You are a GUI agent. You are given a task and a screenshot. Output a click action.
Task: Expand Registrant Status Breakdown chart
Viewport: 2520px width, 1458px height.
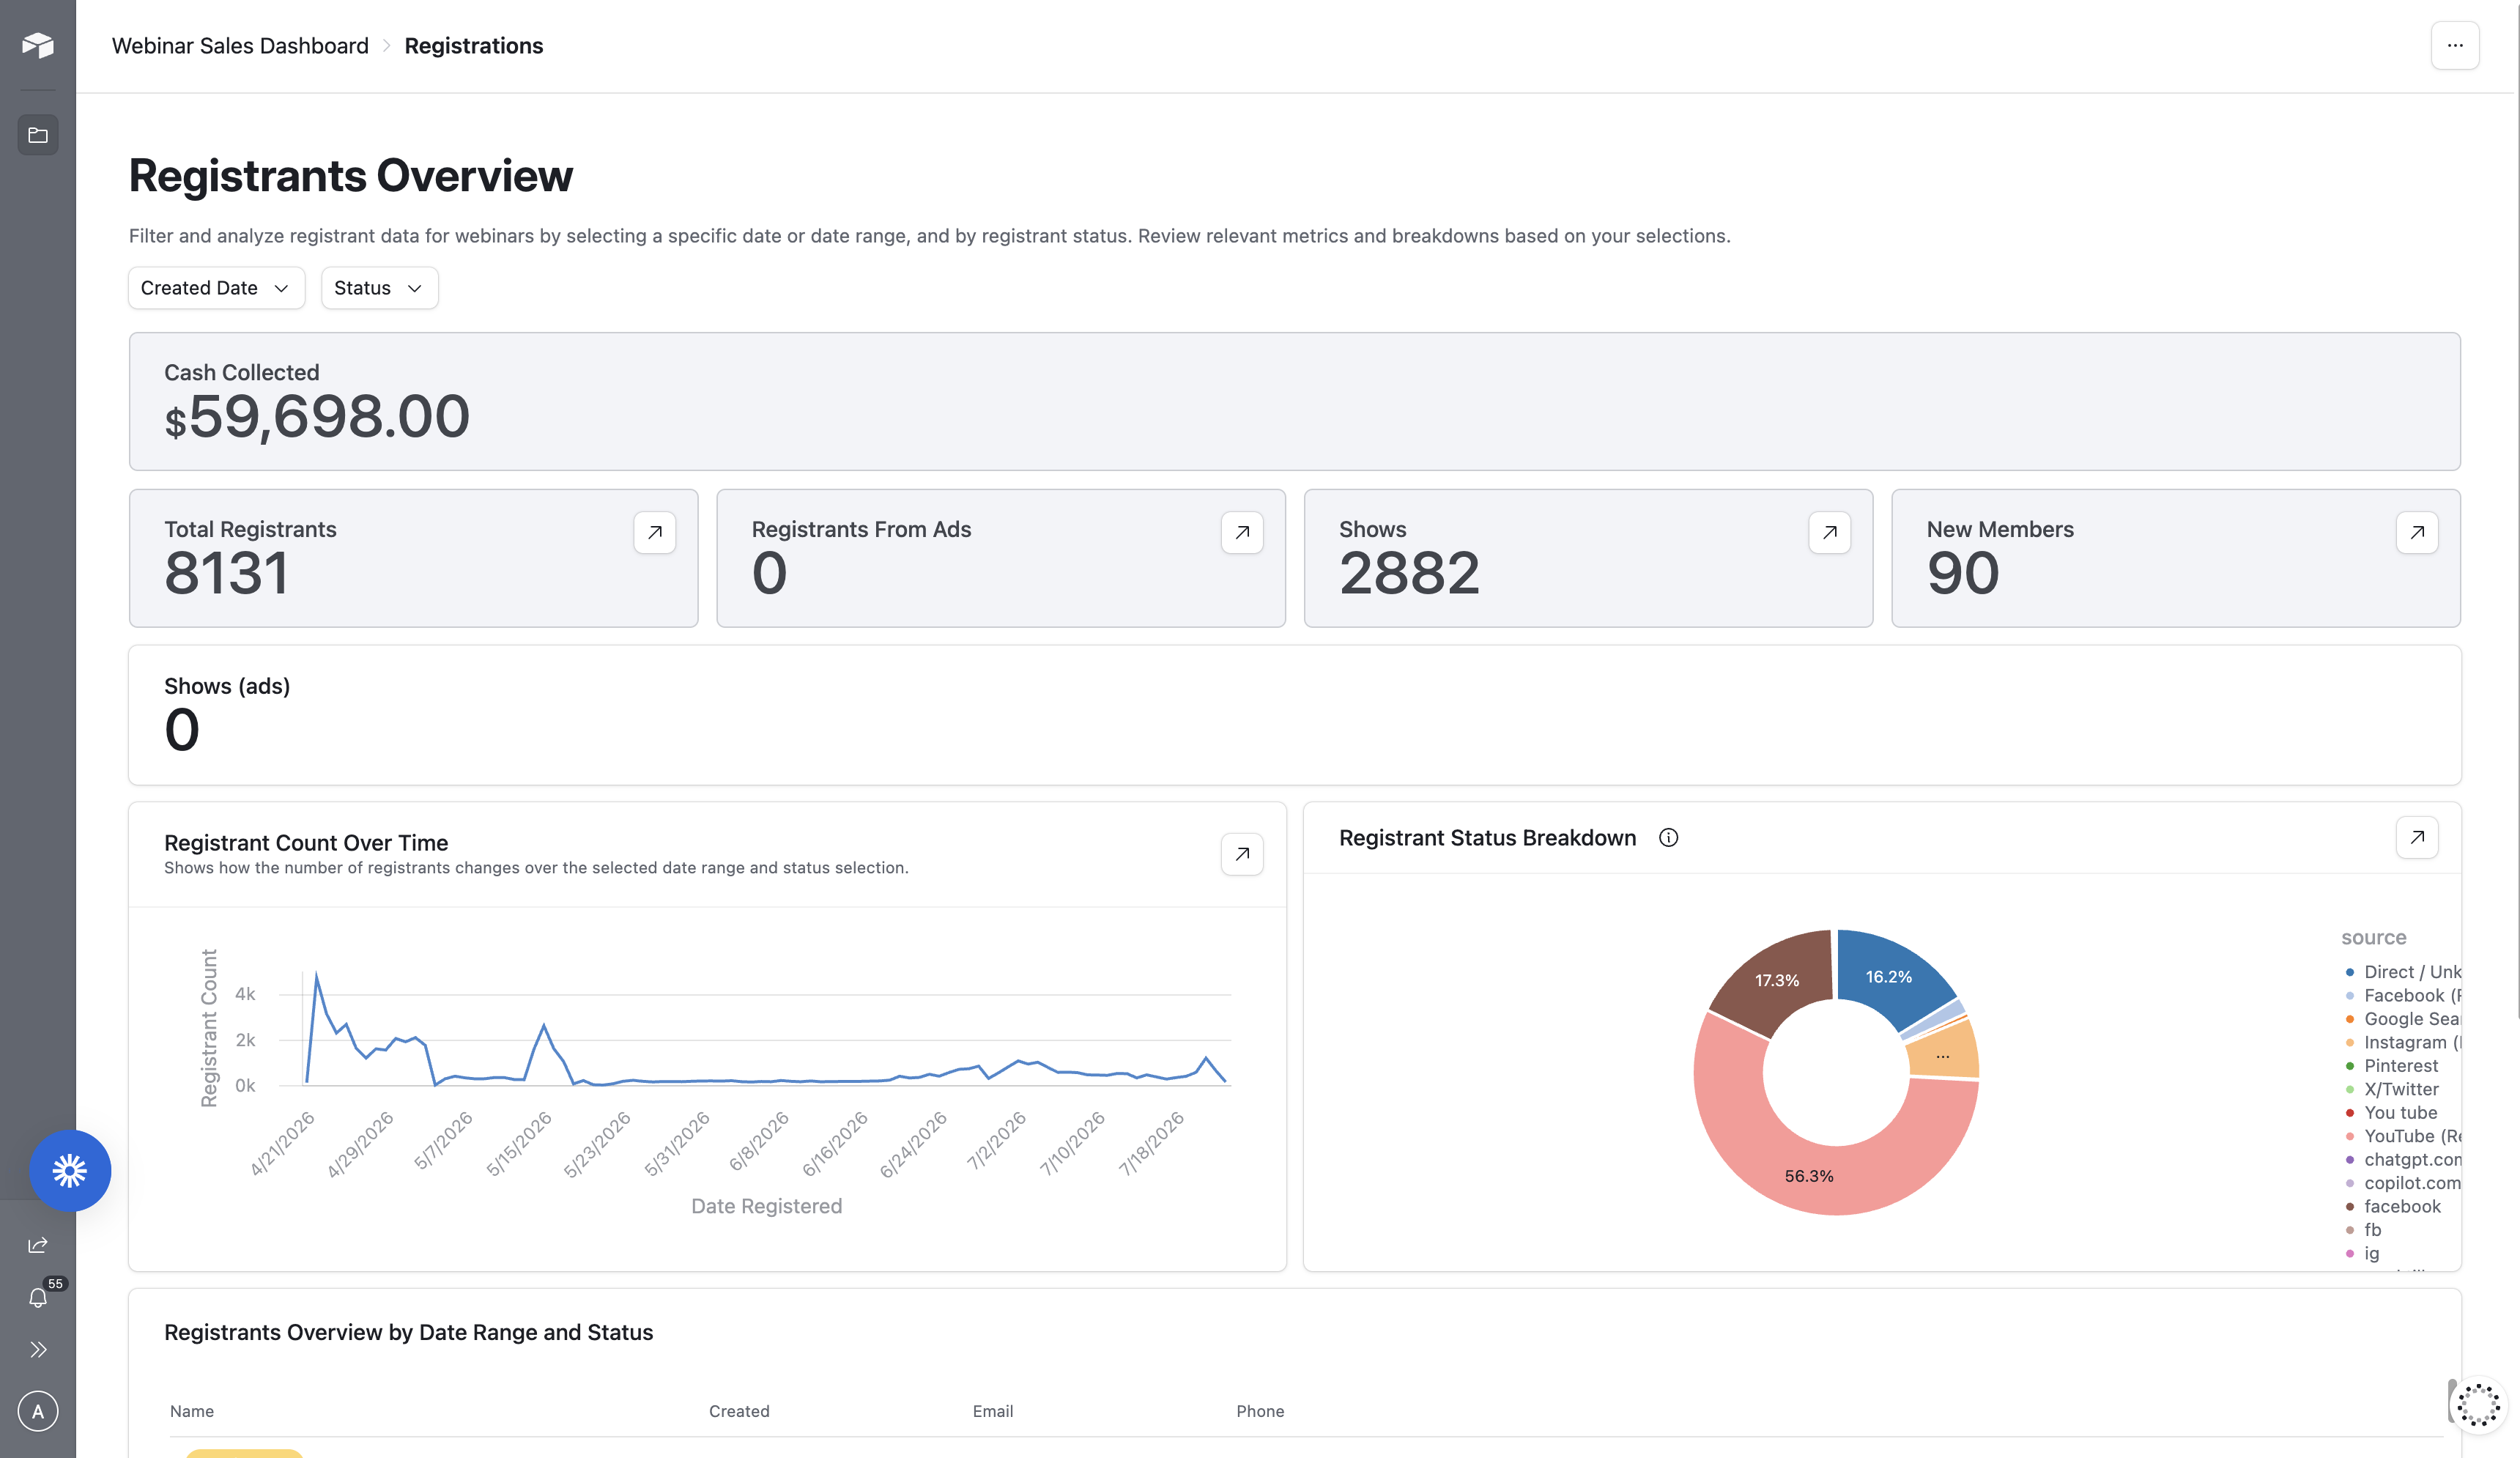2417,837
